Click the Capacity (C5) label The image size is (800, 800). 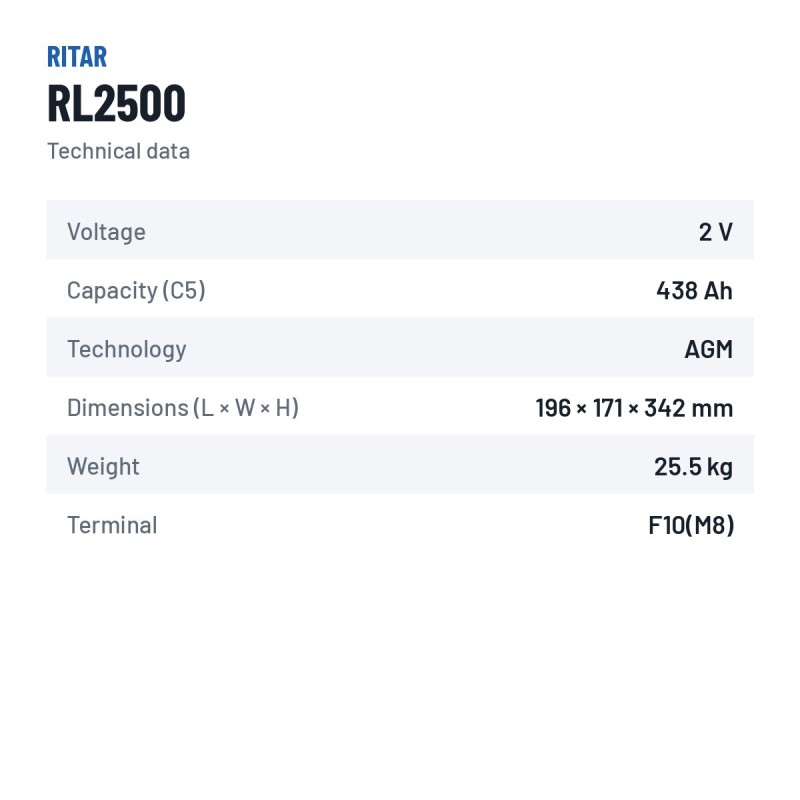point(136,291)
